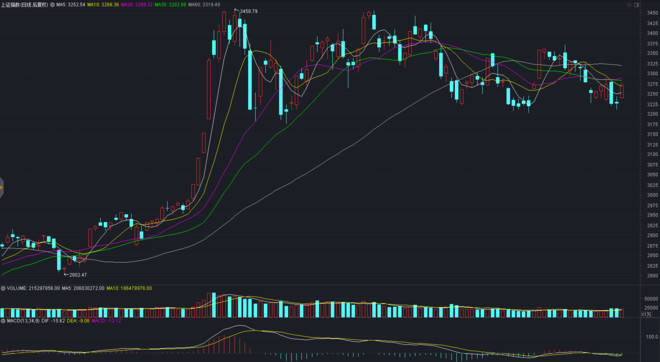
Task: Click the purple MACD value legend label
Action: (106, 321)
